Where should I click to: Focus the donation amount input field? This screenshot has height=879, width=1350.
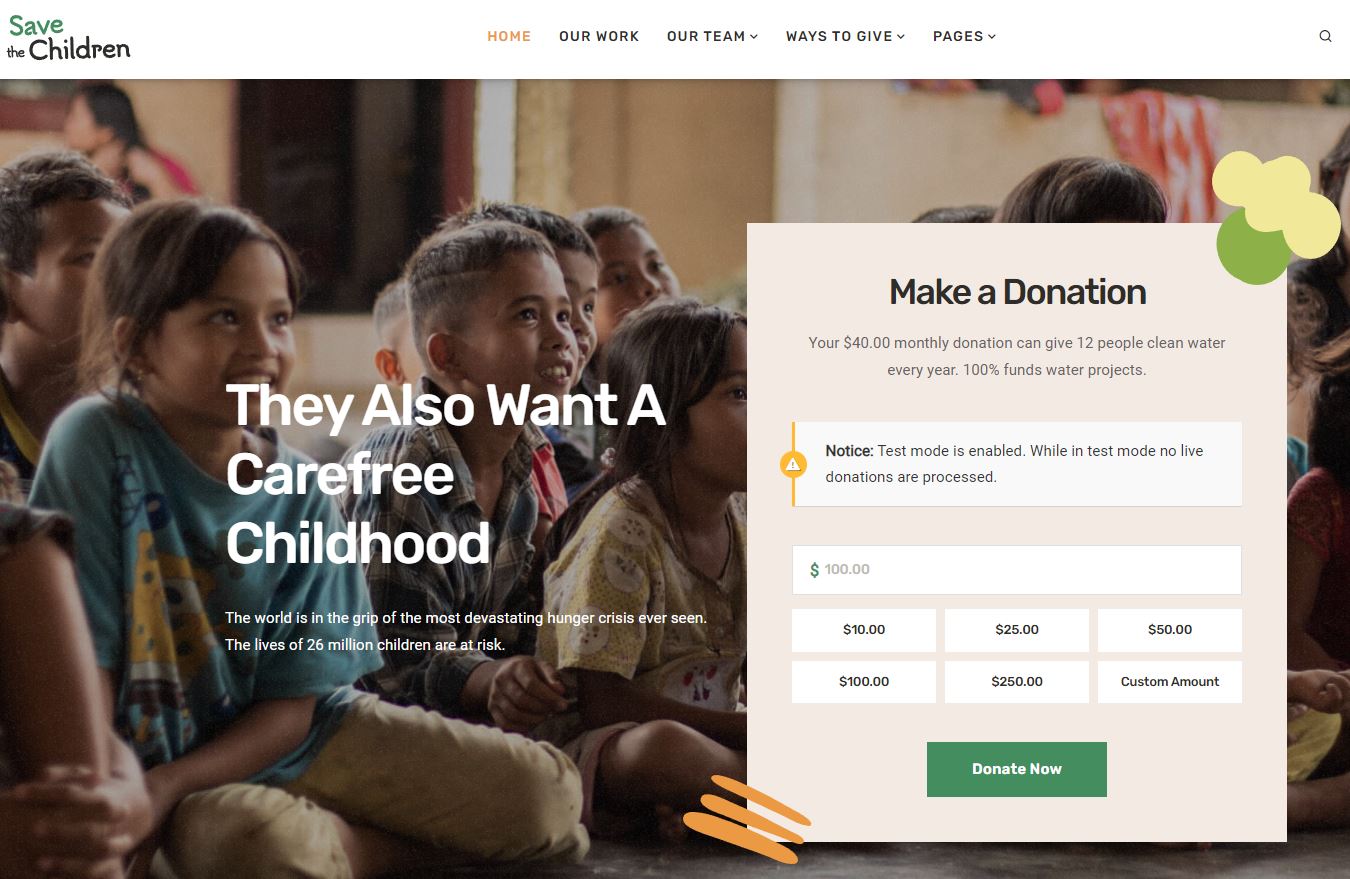1017,570
